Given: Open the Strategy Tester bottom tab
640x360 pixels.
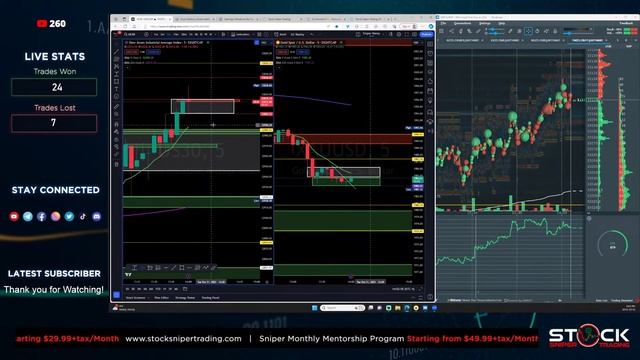Looking at the screenshot, I should click(x=185, y=298).
